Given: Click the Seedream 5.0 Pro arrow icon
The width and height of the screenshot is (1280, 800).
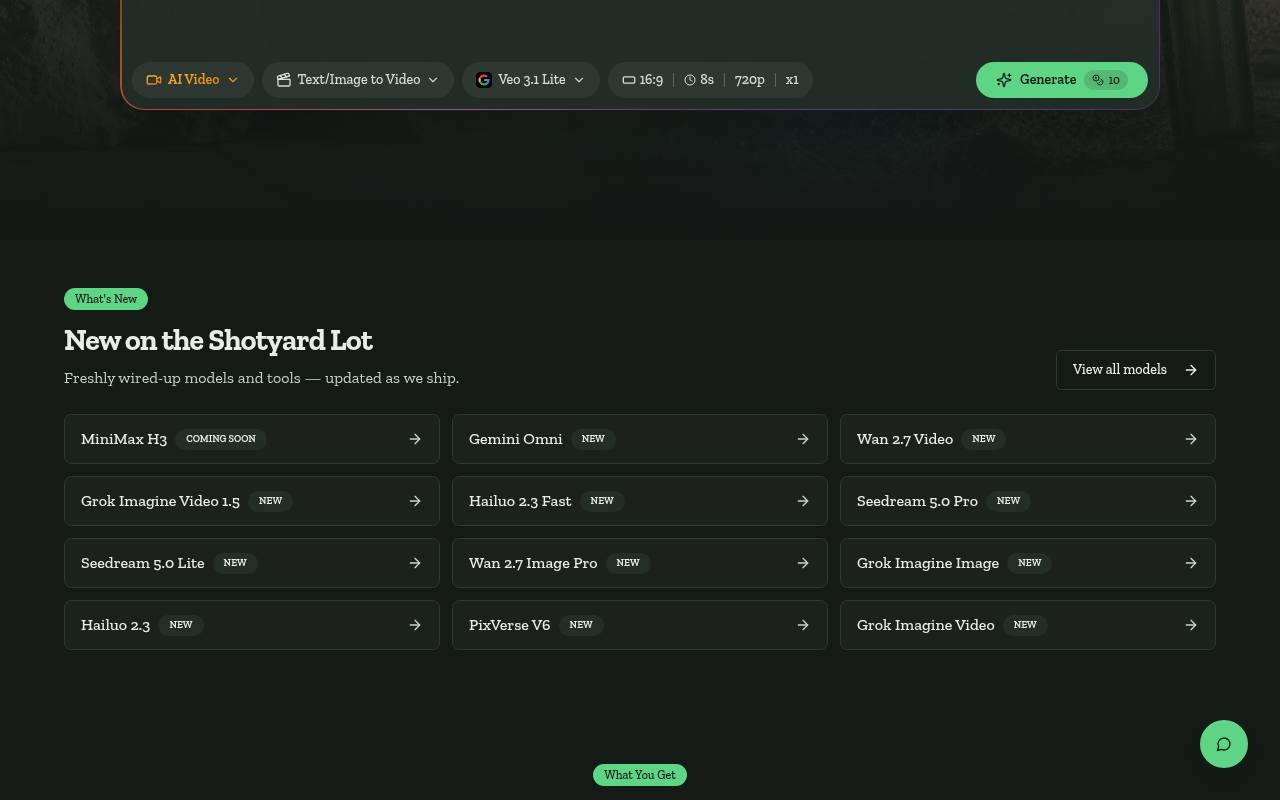Looking at the screenshot, I should tap(1191, 501).
